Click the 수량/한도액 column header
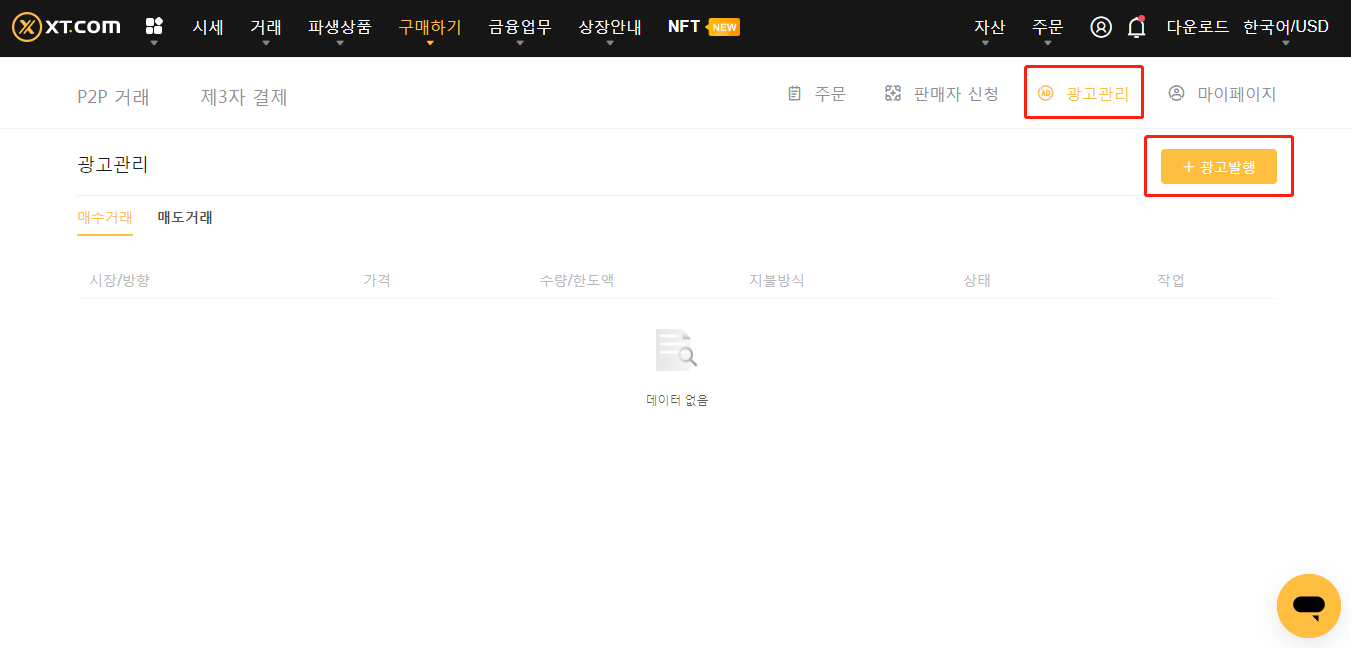 point(577,280)
